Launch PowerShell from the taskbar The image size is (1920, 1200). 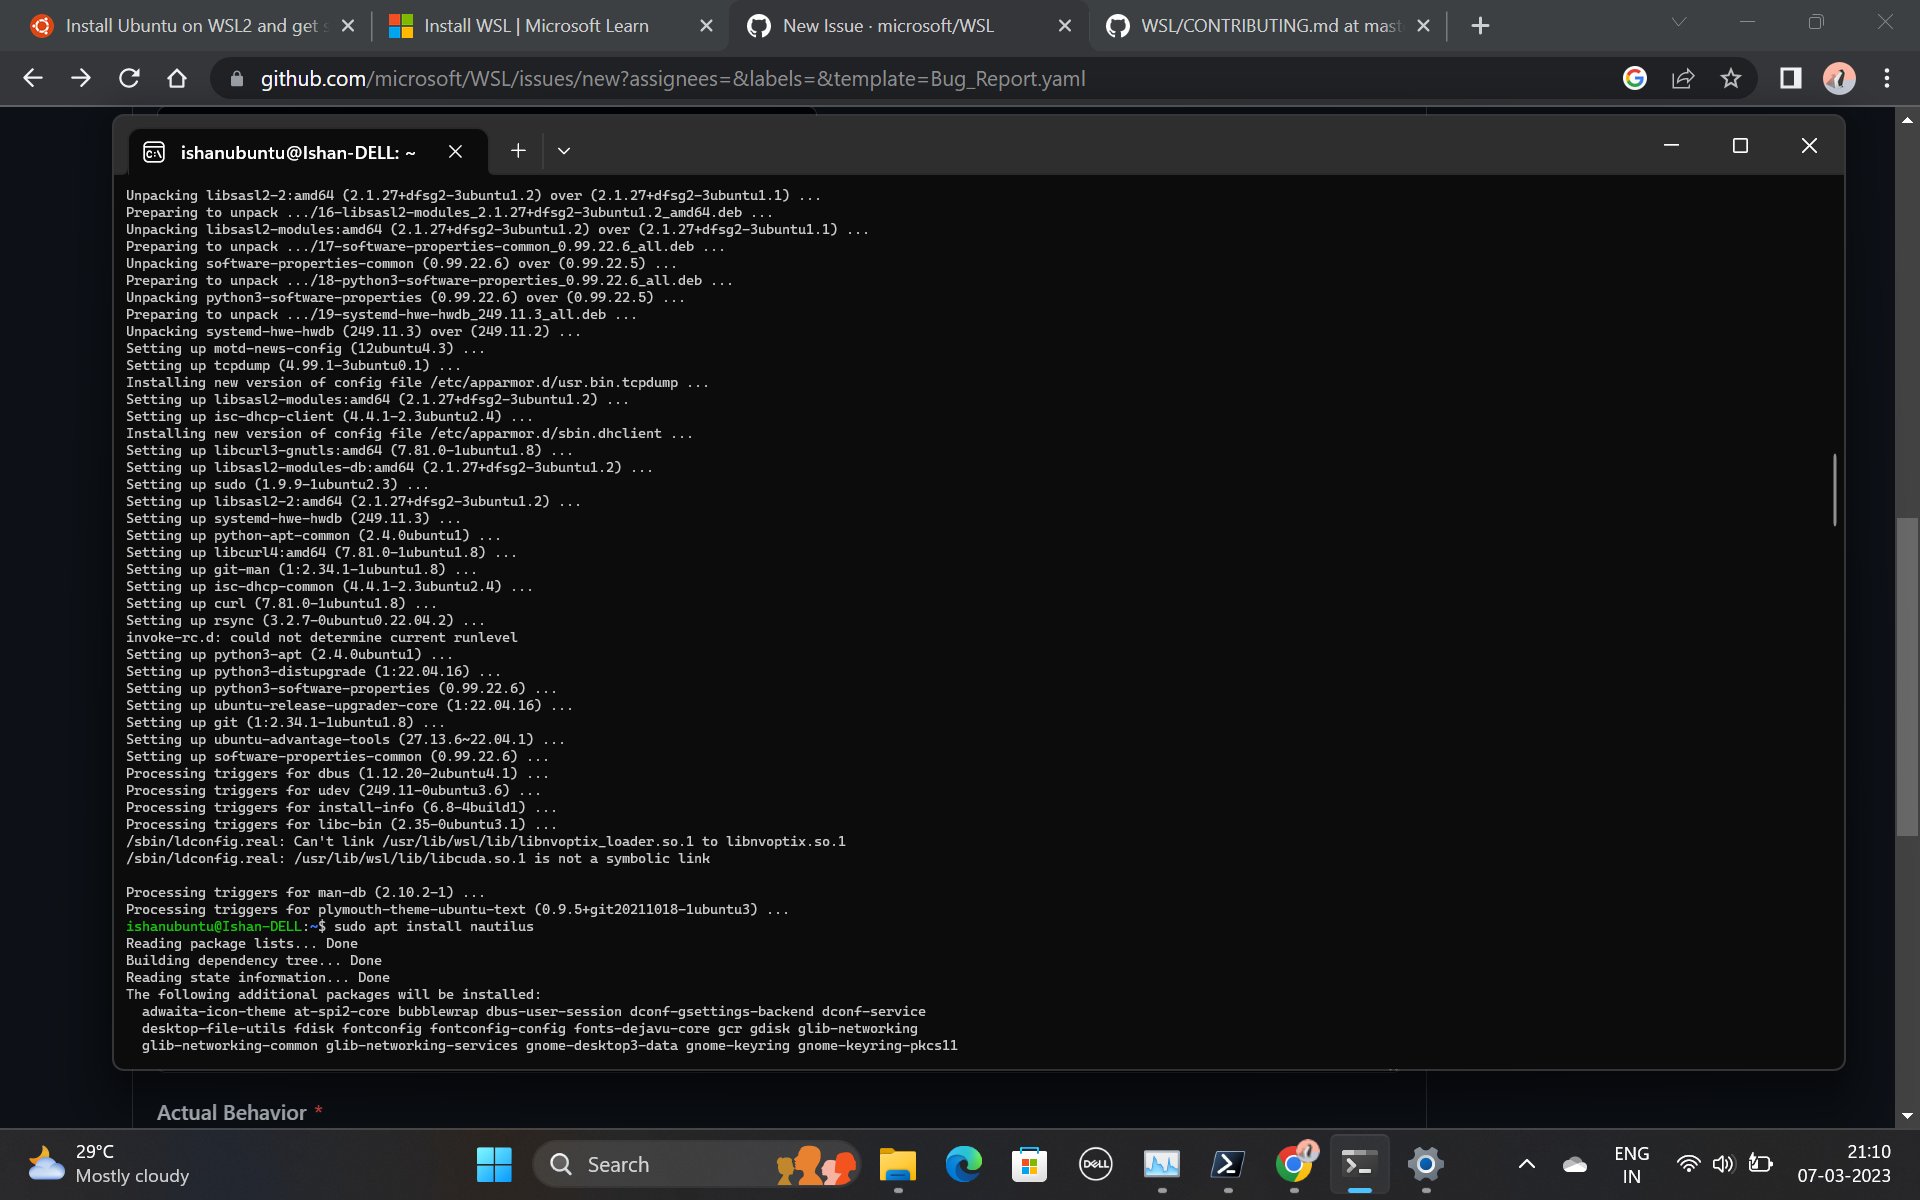[1227, 1163]
